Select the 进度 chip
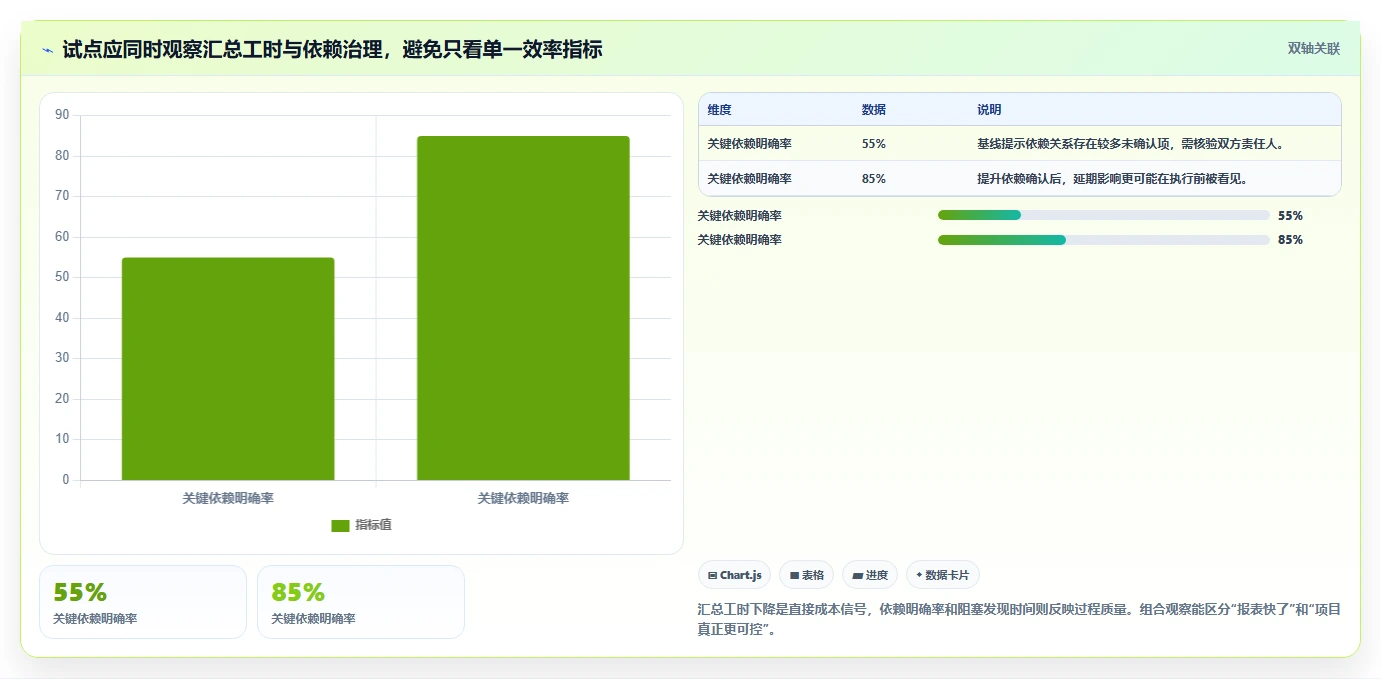 [x=870, y=575]
